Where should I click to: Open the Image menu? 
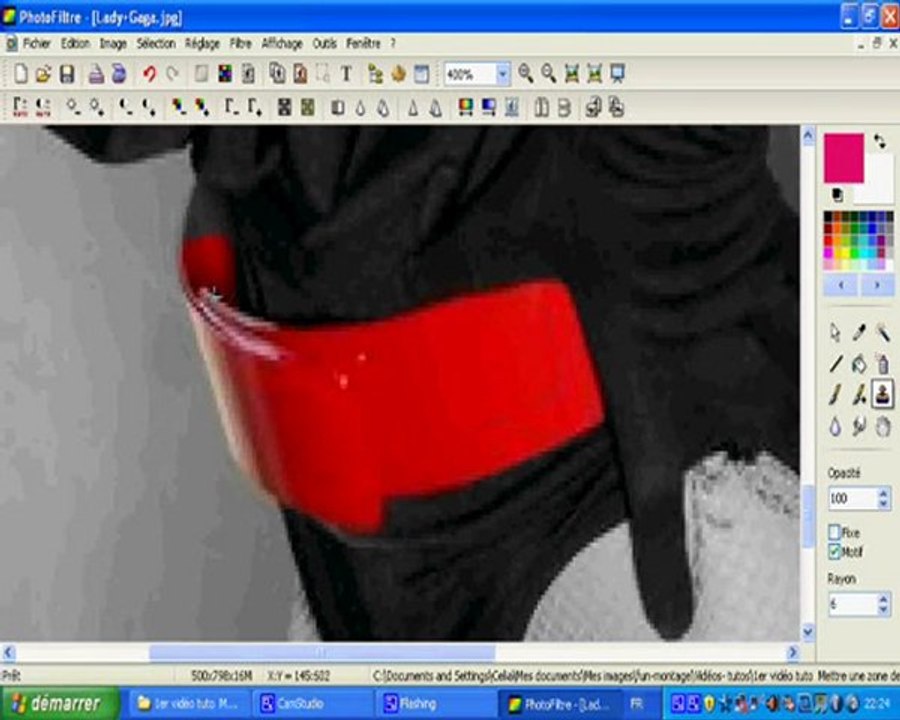click(113, 44)
